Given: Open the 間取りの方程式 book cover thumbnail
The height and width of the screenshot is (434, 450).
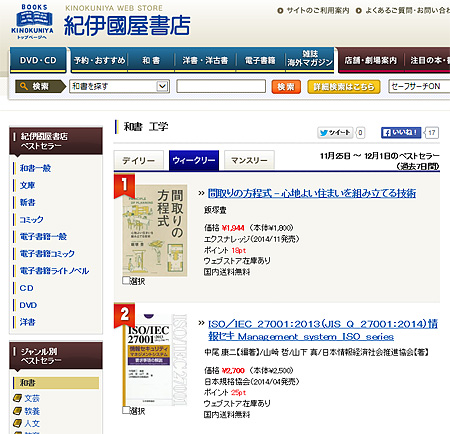Looking at the screenshot, I should pyautogui.click(x=155, y=231).
